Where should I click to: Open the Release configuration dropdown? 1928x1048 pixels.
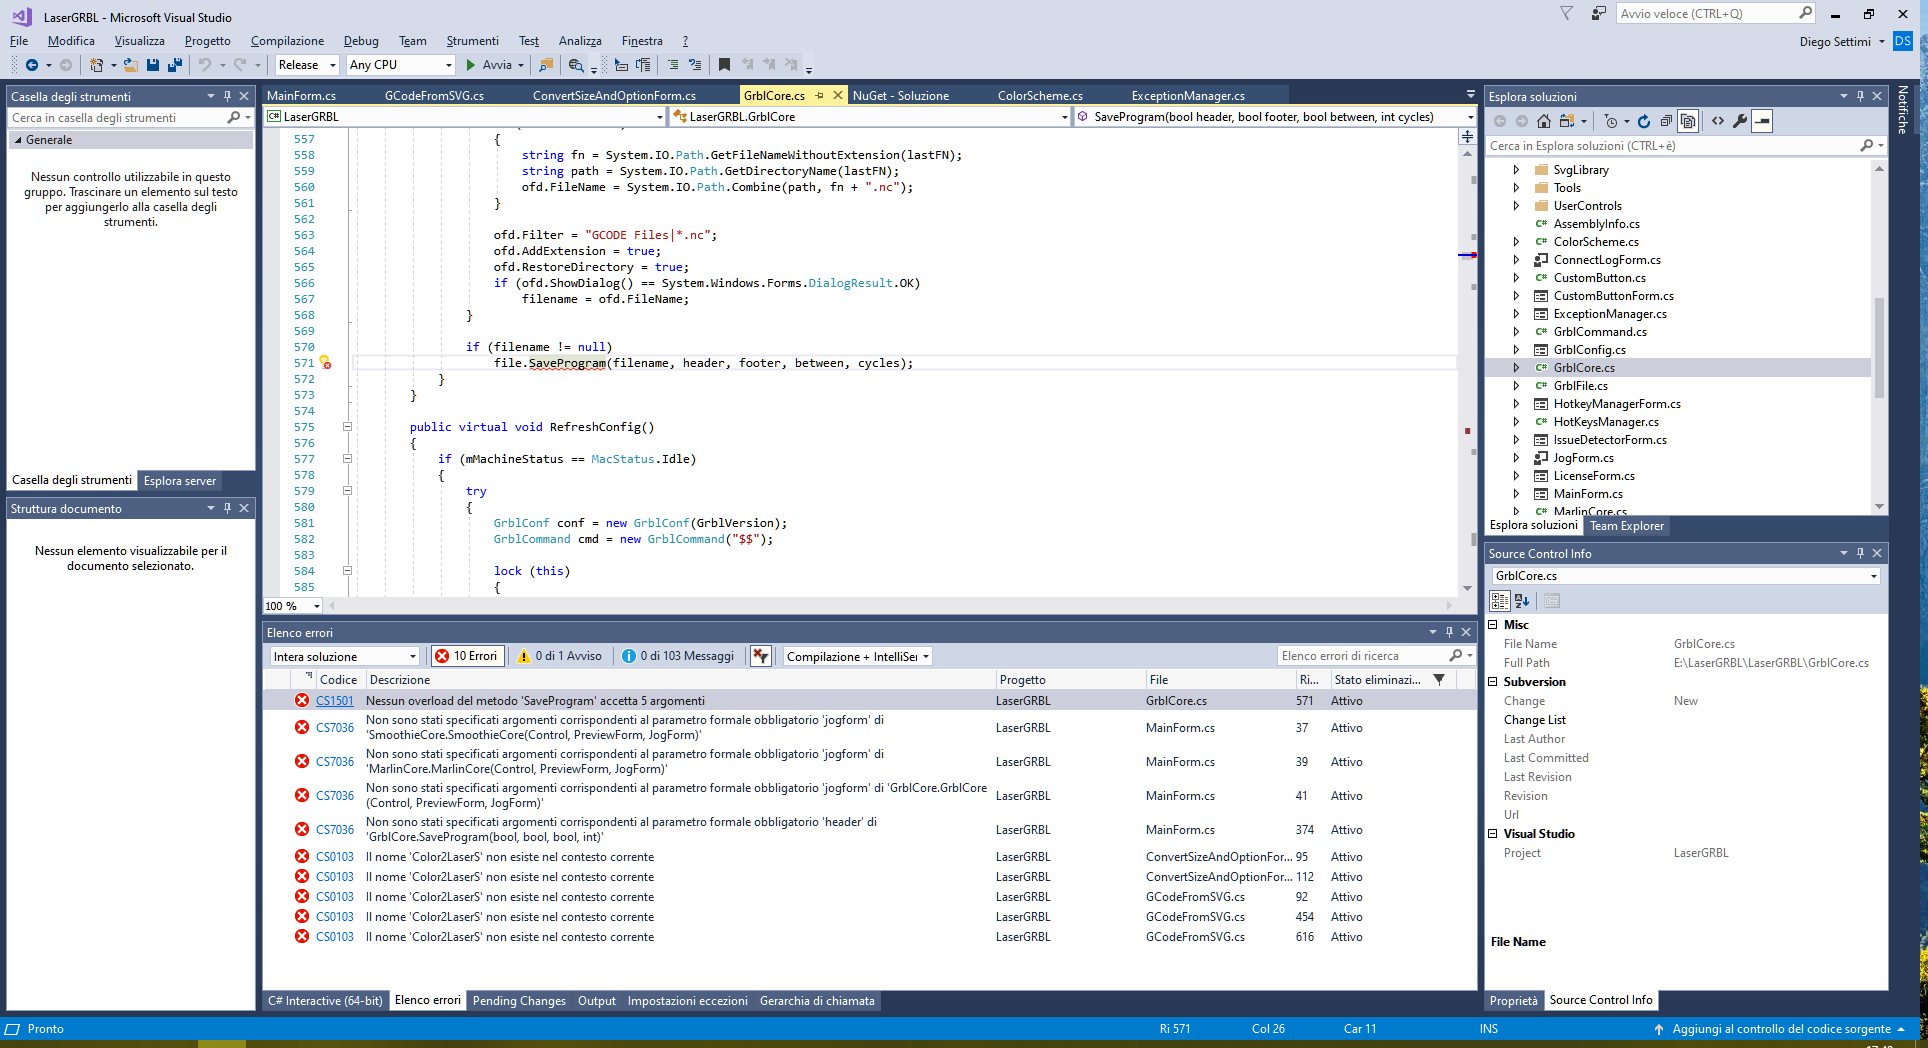click(x=307, y=65)
